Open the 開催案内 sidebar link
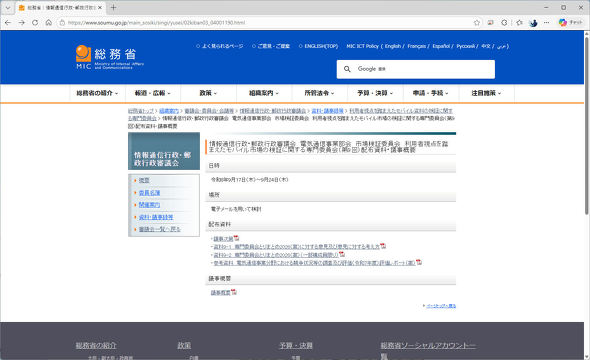590x360 pixels. (x=149, y=205)
